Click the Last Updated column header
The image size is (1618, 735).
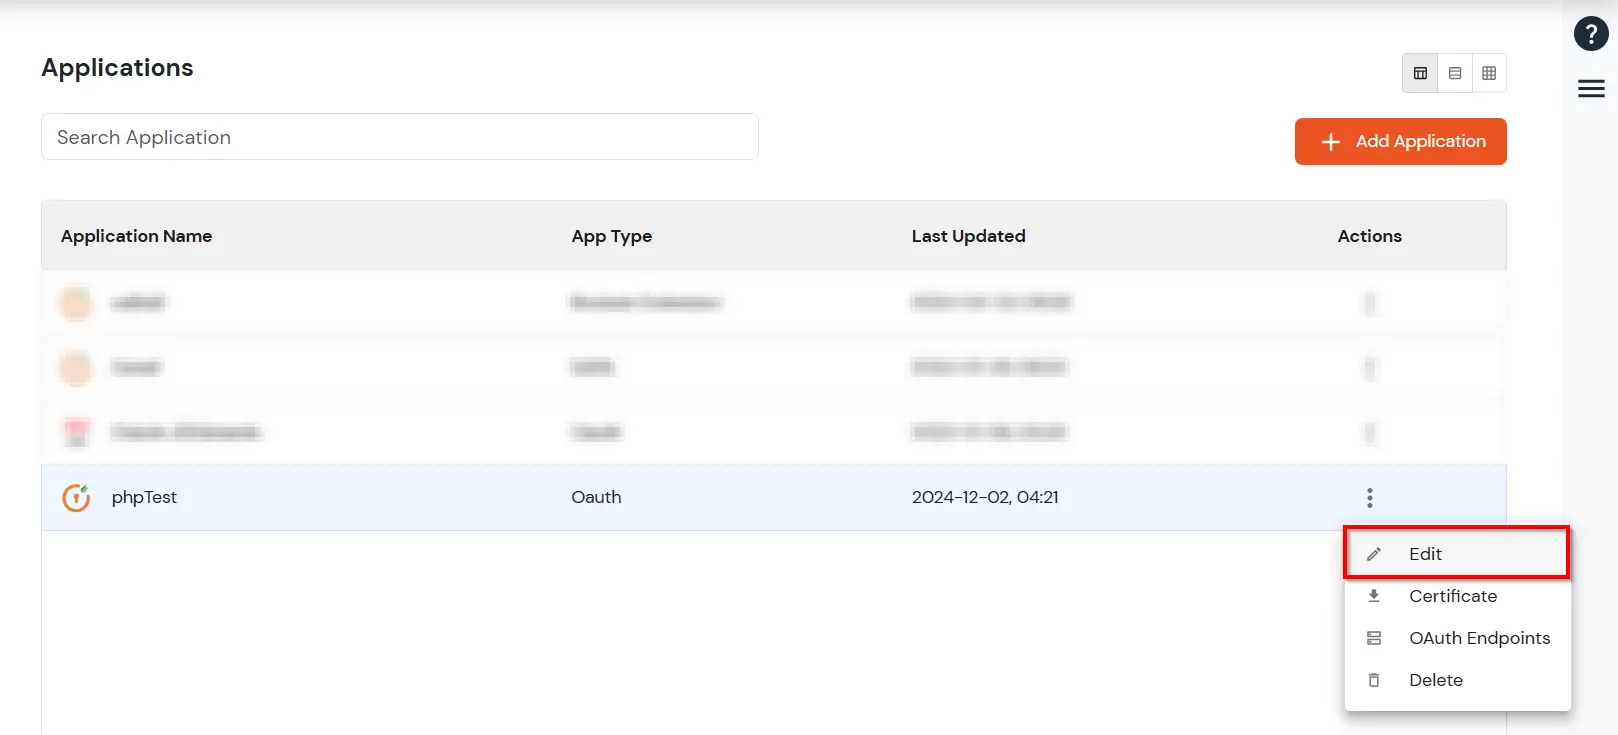968,236
